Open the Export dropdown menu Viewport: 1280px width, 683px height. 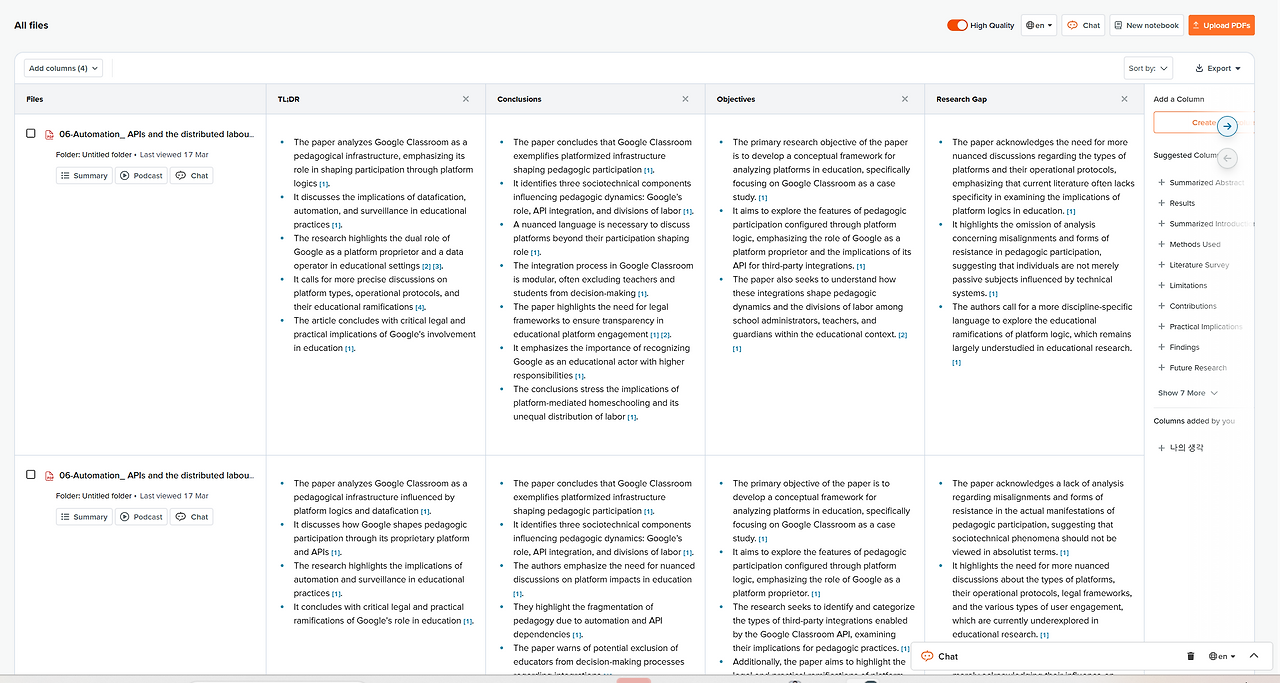tap(1218, 68)
